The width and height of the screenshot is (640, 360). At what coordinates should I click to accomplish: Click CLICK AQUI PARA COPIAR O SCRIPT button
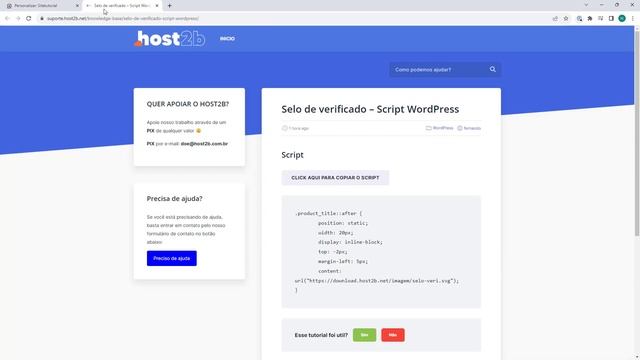pos(335,178)
